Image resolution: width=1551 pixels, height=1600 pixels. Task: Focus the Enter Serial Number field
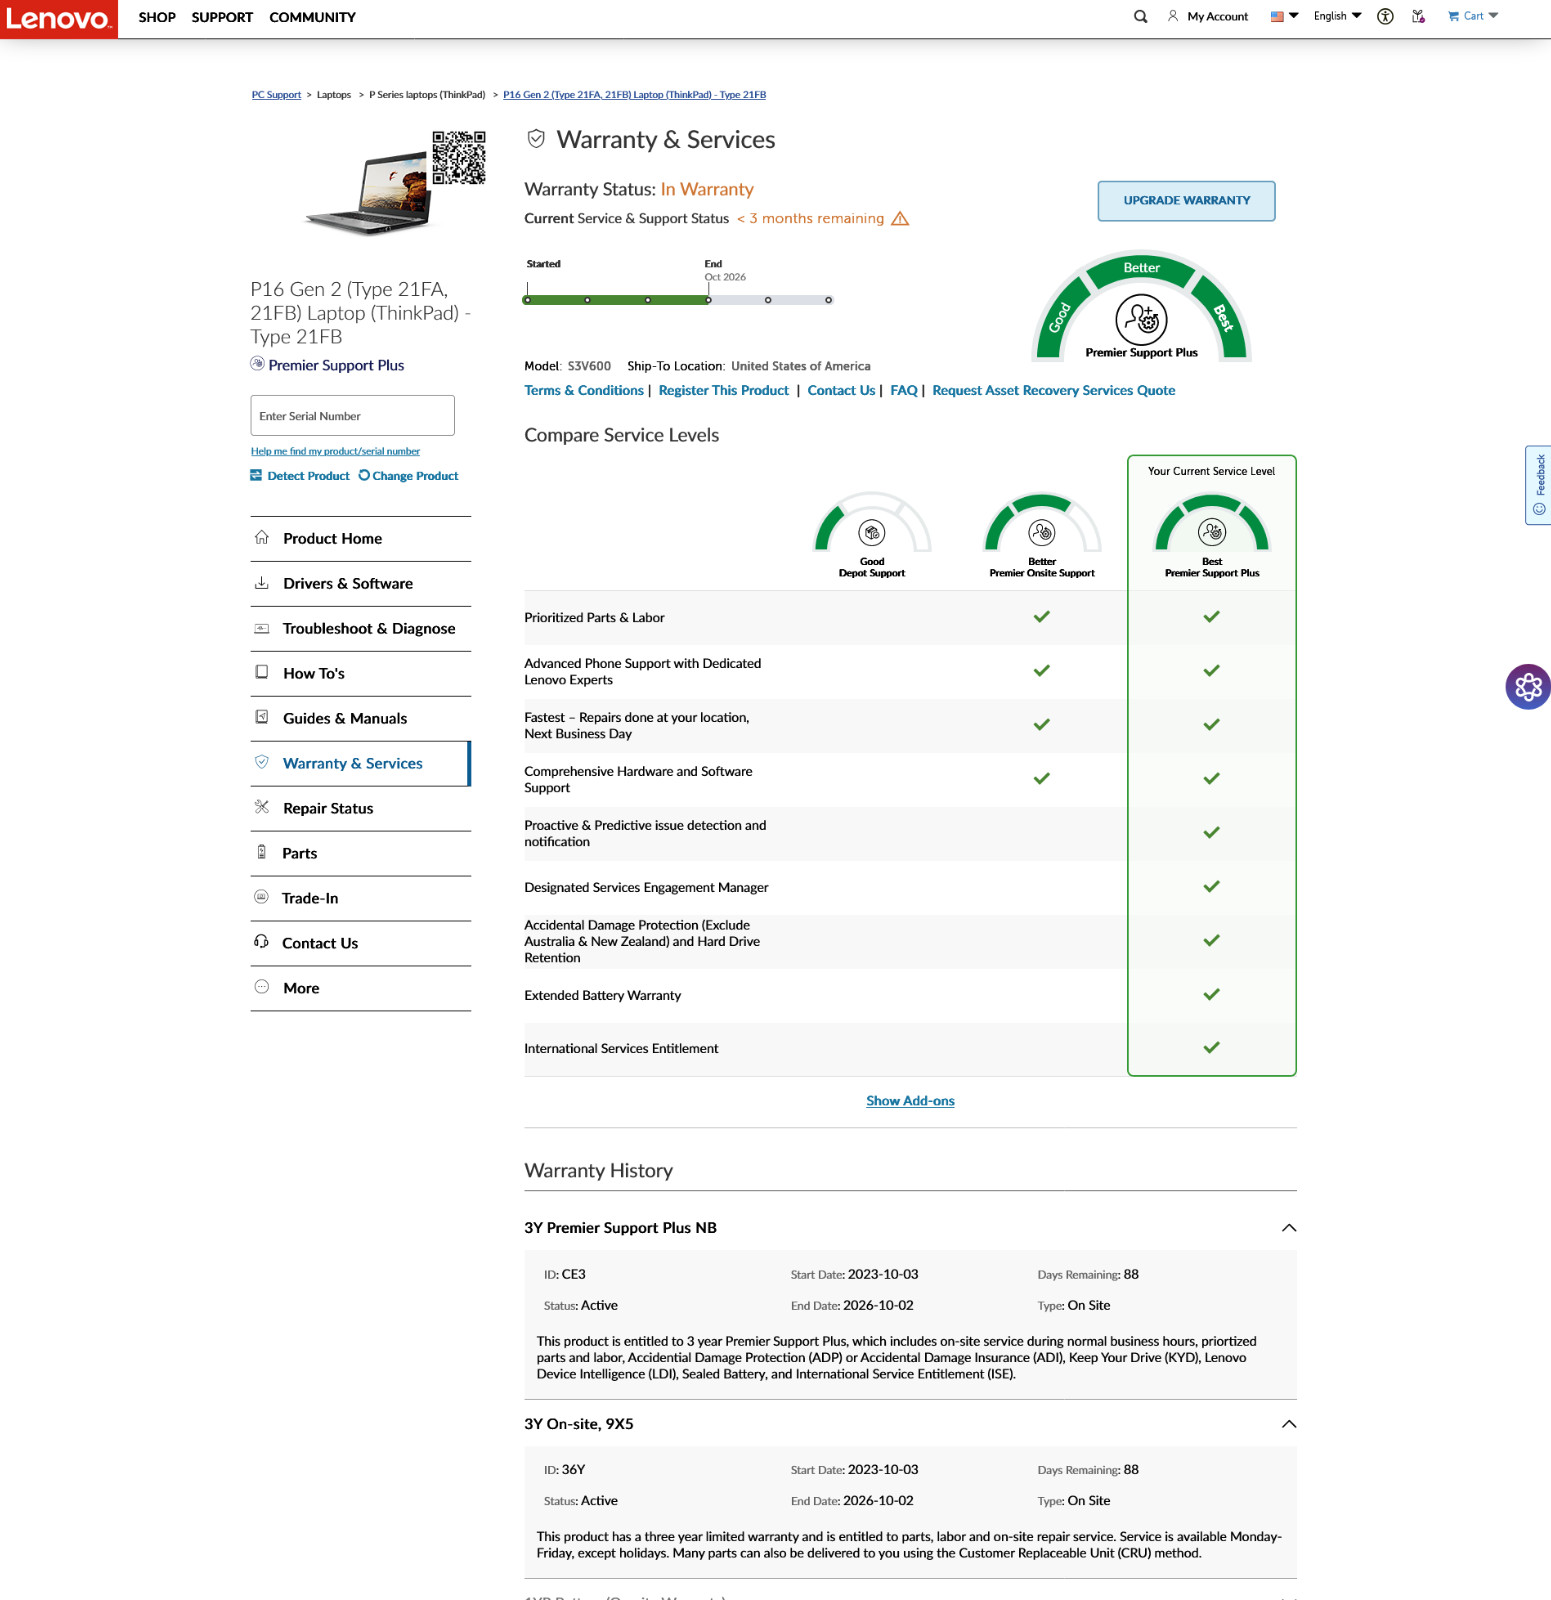(352, 416)
